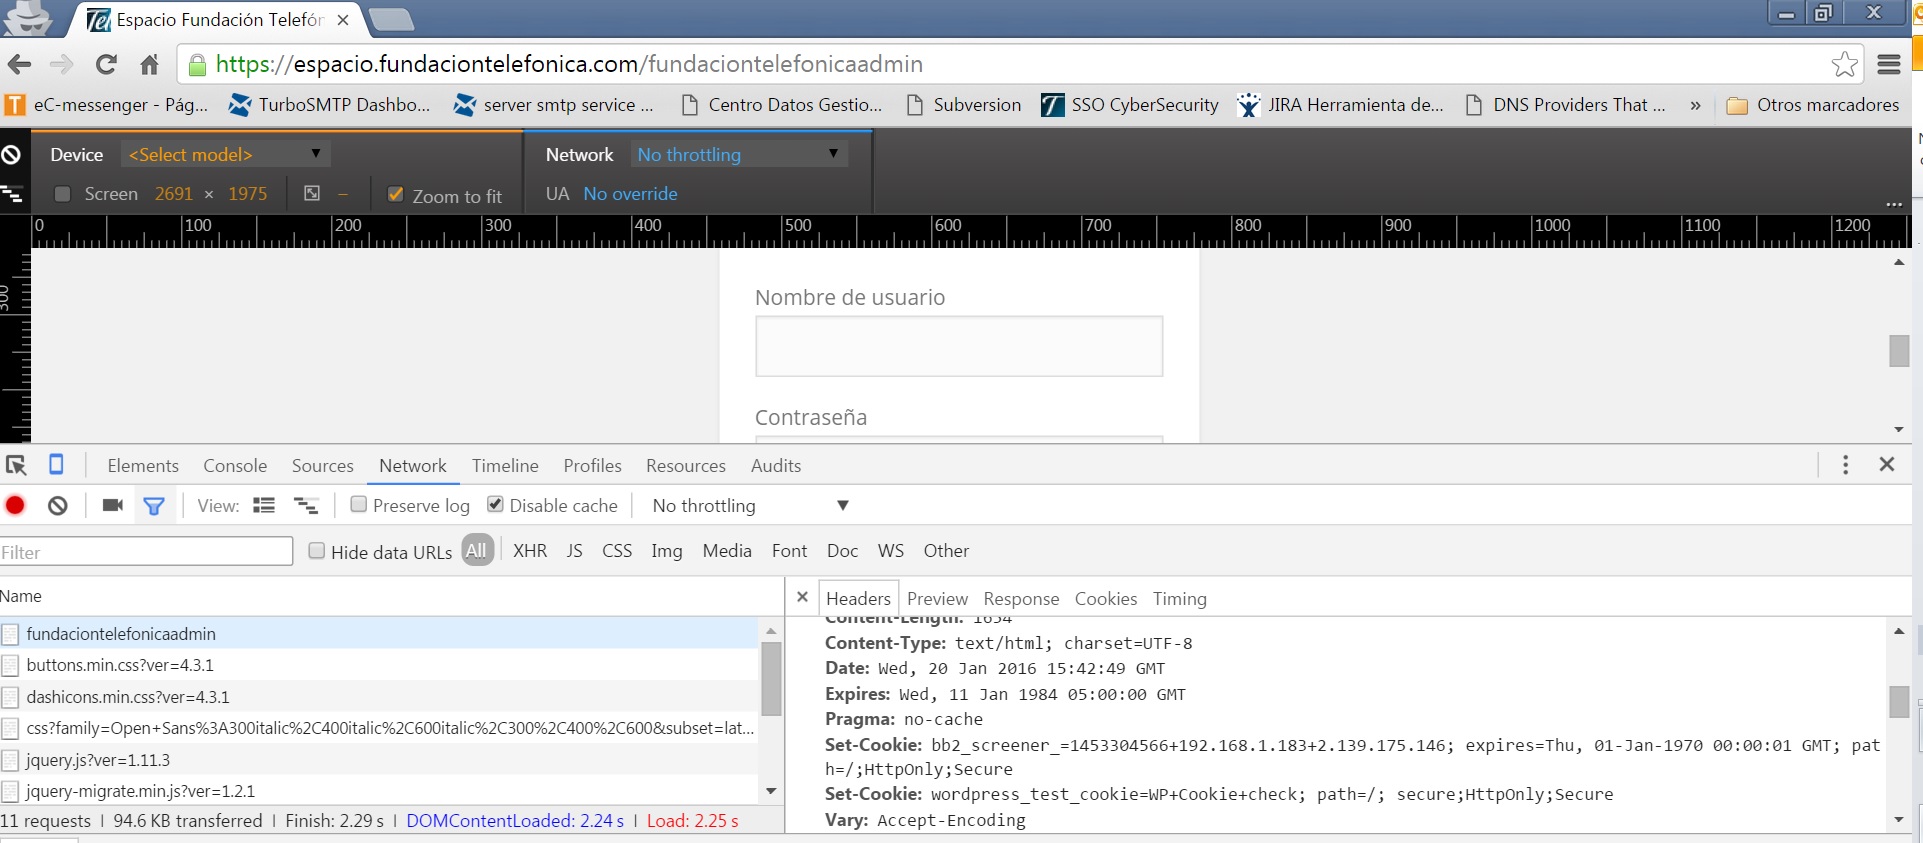Filter requests by JS
Image resolution: width=1923 pixels, height=843 pixels.
[574, 550]
